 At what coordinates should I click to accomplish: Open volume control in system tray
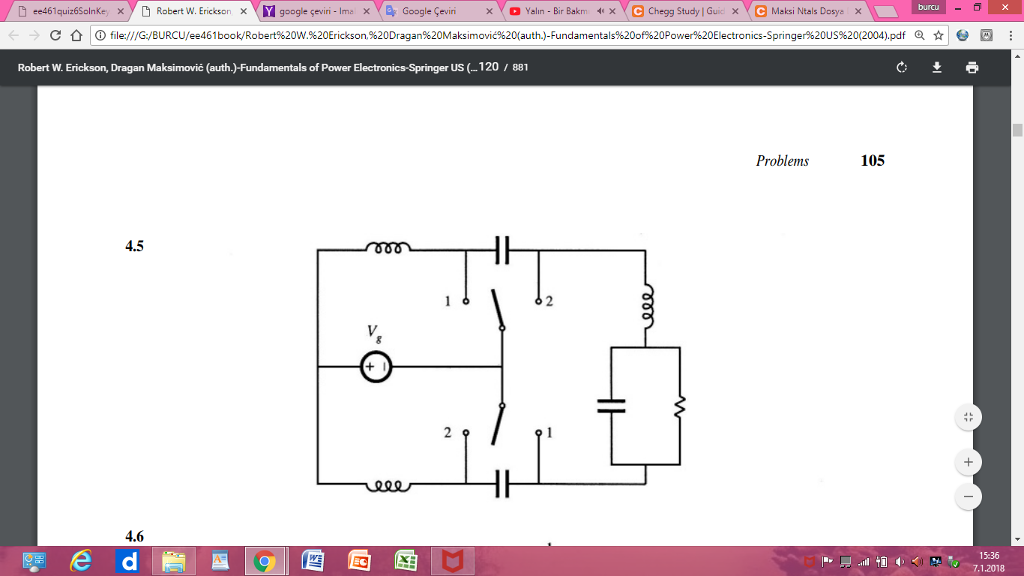click(x=900, y=562)
